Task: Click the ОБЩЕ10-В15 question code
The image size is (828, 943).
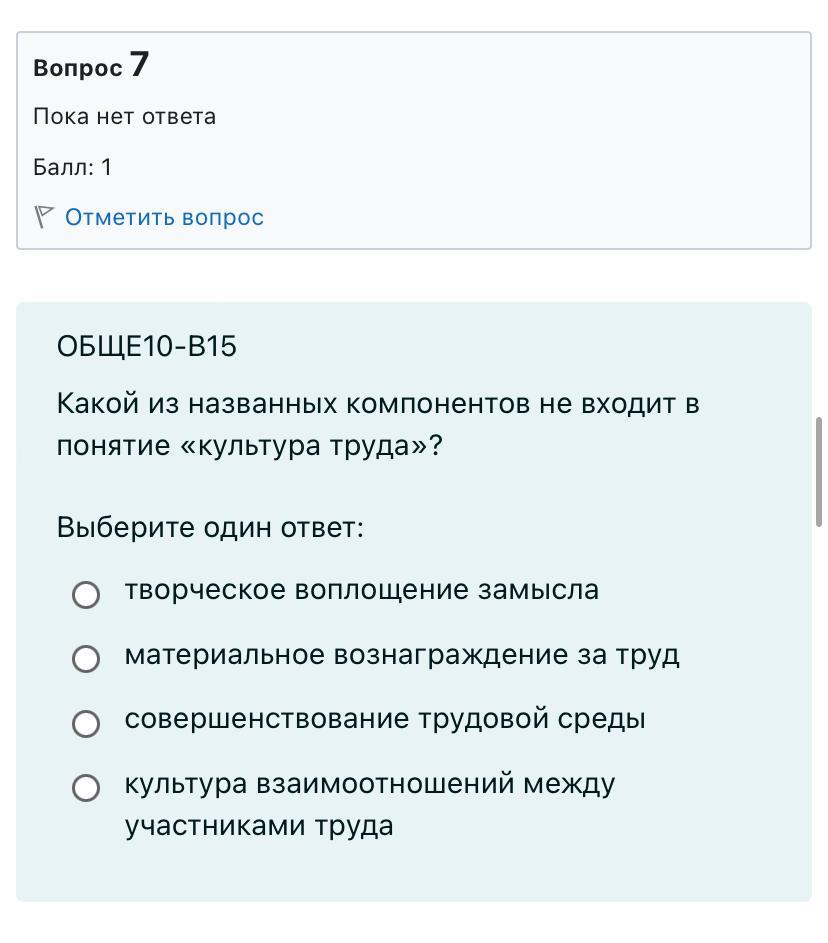Action: point(146,346)
